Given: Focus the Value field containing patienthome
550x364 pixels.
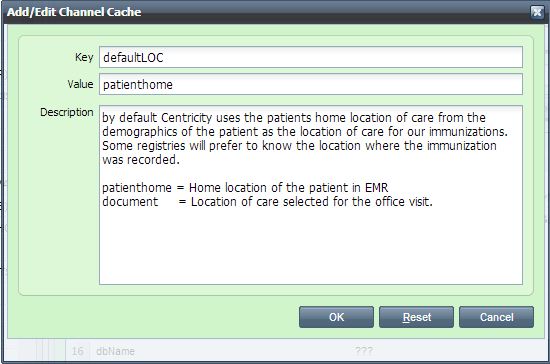Looking at the screenshot, I should [x=311, y=84].
